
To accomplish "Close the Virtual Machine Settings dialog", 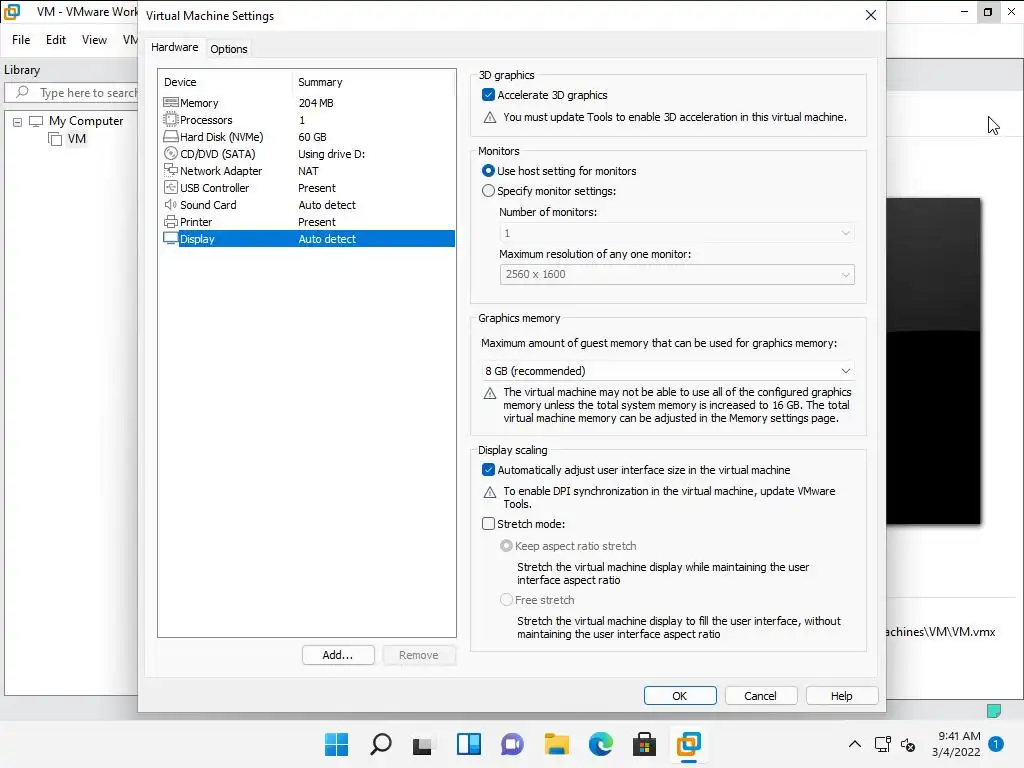I will pyautogui.click(x=871, y=15).
